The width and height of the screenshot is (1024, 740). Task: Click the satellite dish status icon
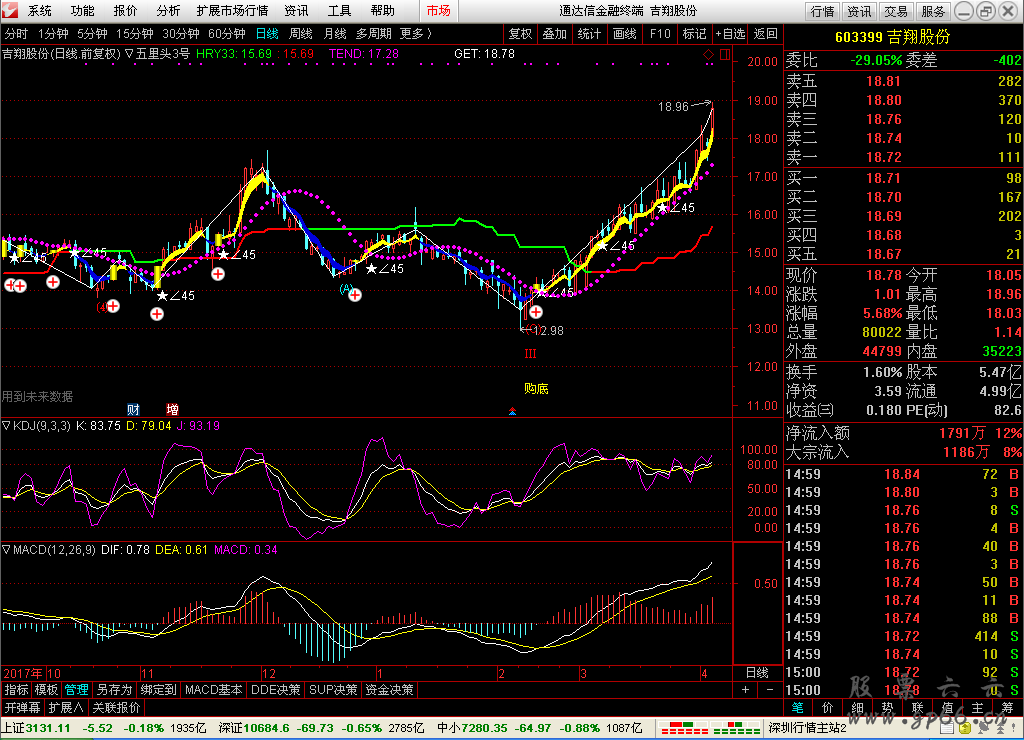983,728
